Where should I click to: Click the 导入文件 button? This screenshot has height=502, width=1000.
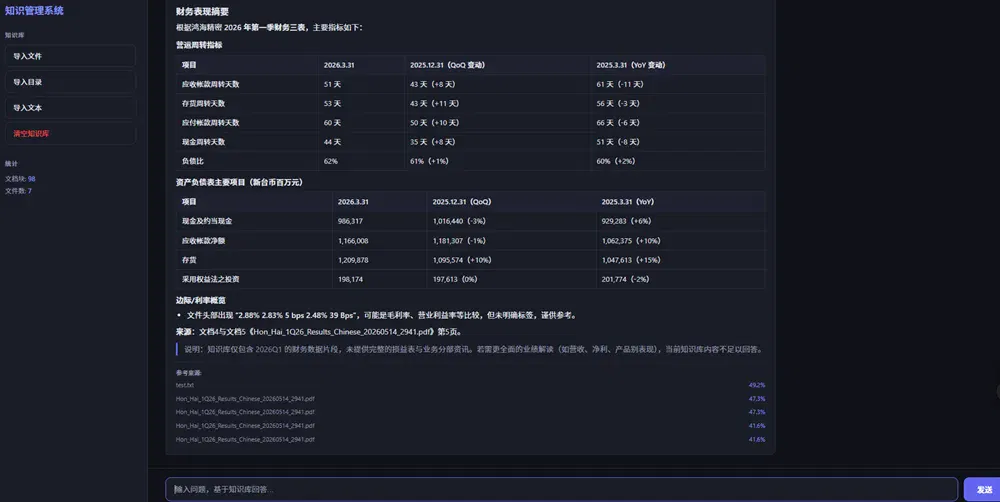pos(70,56)
